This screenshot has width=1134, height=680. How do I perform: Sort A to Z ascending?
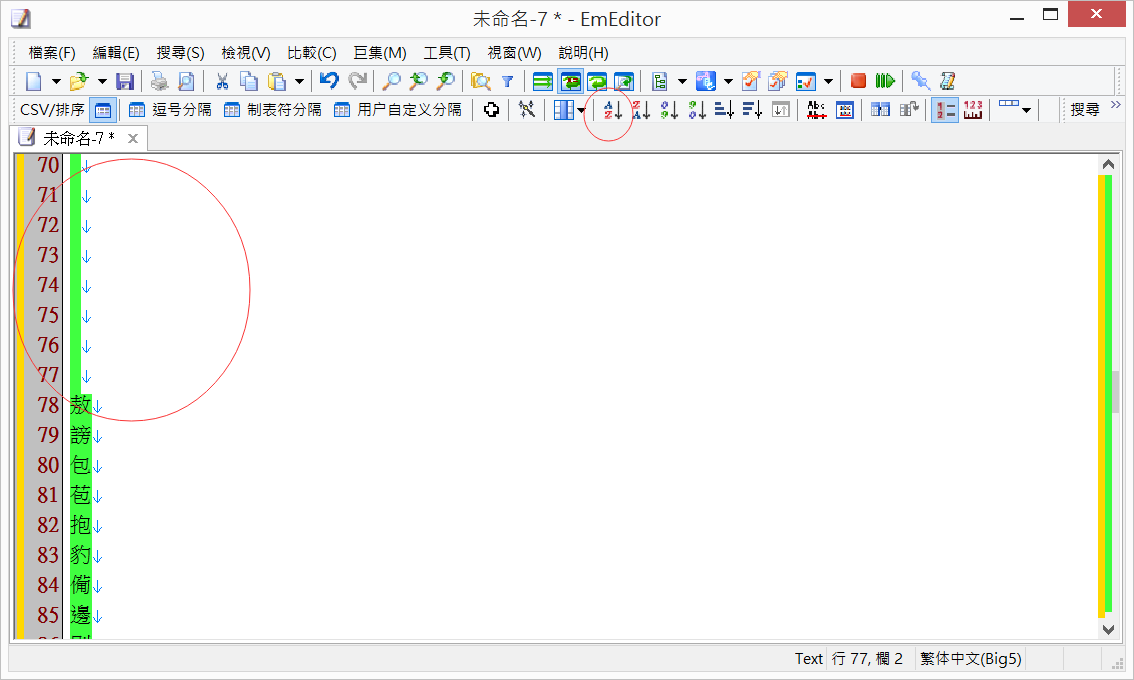tap(613, 110)
